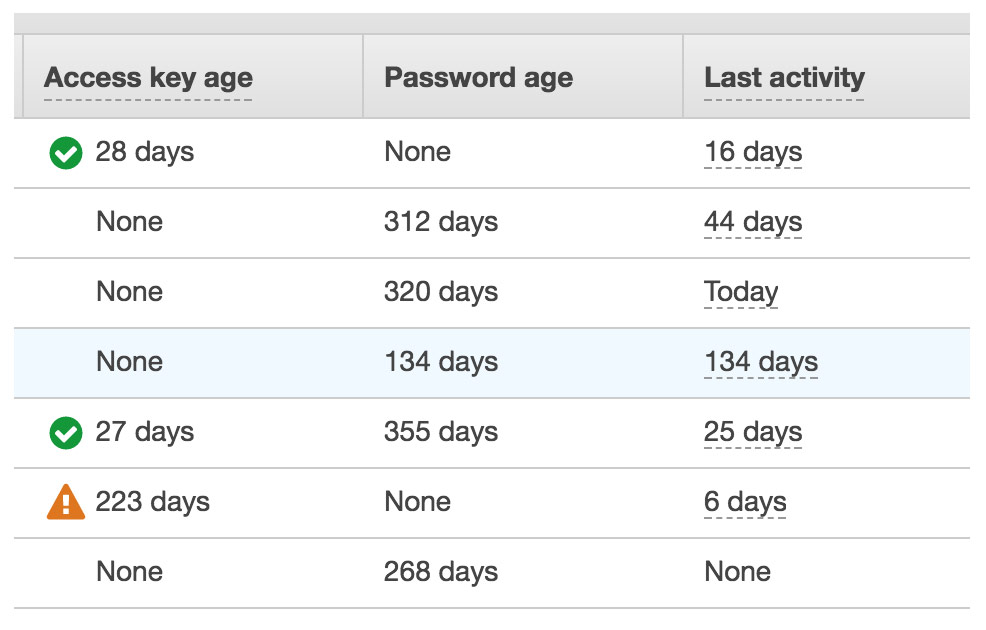
Task: Open the 6 days last activity link
Action: [x=745, y=502]
